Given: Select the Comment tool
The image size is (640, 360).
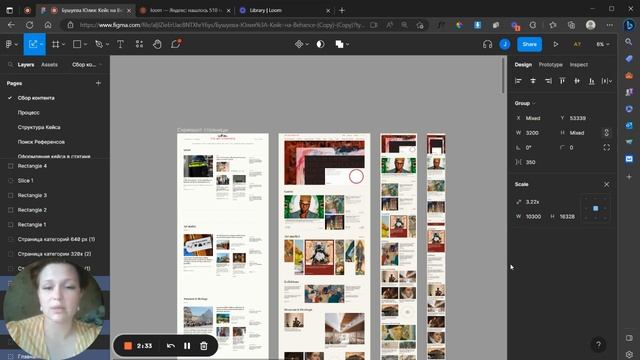Looking at the screenshot, I should (176, 44).
